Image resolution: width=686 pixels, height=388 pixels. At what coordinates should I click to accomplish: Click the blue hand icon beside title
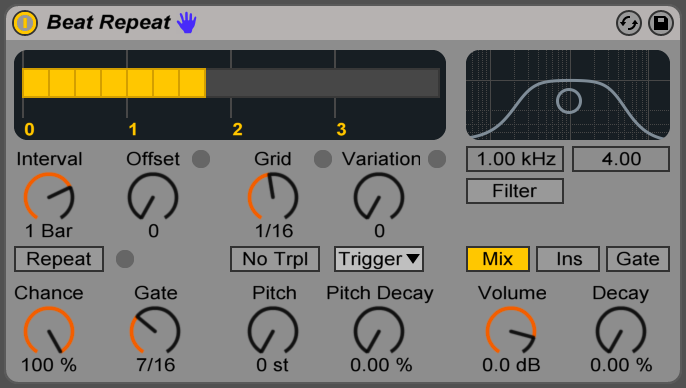tap(187, 22)
